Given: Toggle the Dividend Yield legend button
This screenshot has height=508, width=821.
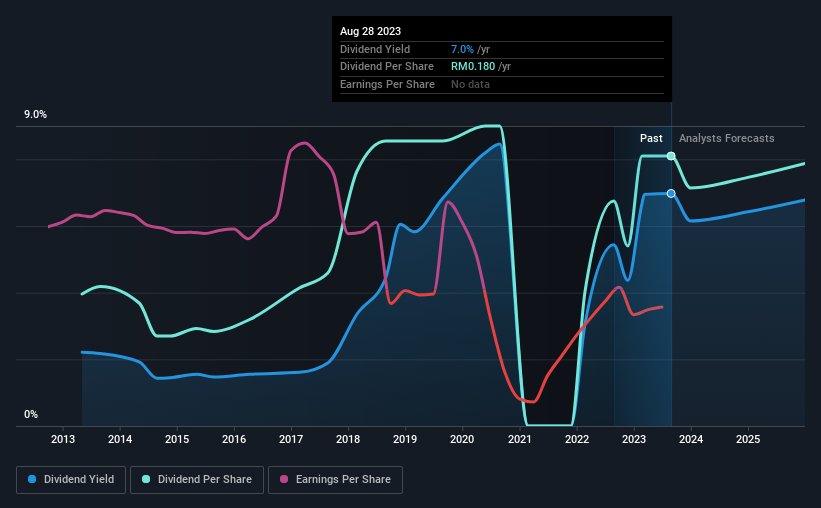Looking at the screenshot, I should click(x=71, y=480).
